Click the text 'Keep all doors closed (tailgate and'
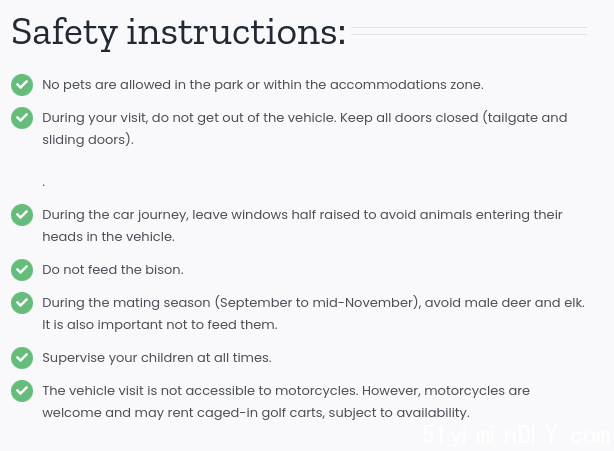Viewport: 614px width, 451px height. [x=453, y=118]
